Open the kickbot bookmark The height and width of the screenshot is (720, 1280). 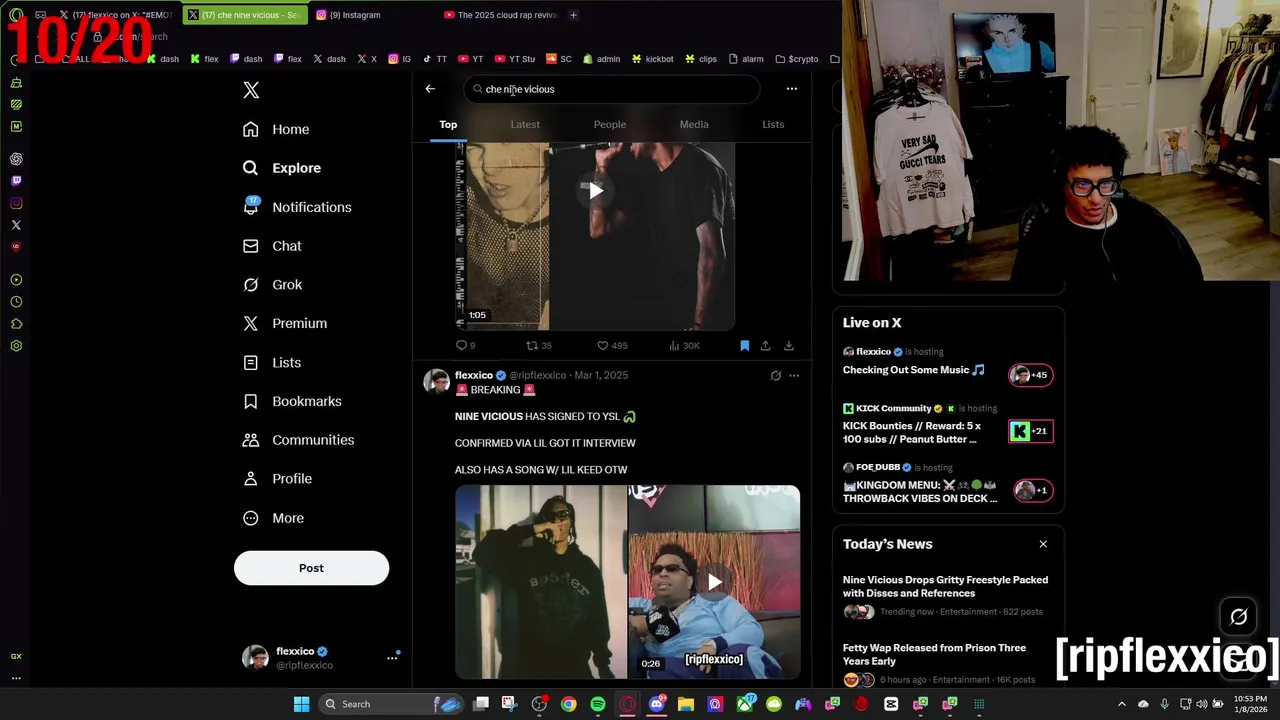[653, 59]
